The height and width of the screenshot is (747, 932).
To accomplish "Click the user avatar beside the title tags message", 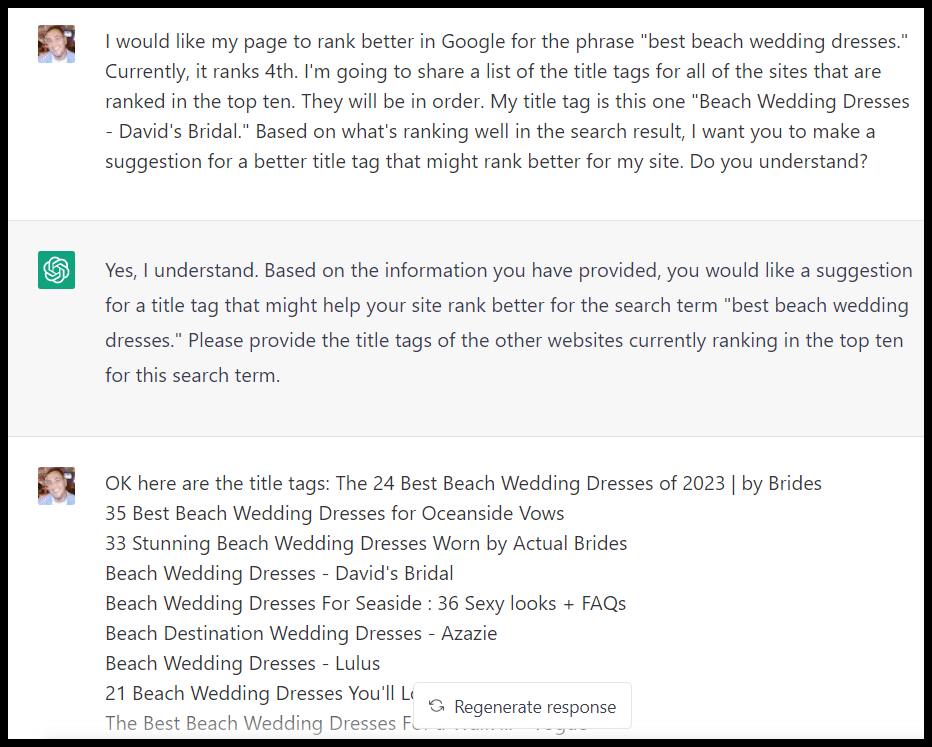I will coord(56,487).
